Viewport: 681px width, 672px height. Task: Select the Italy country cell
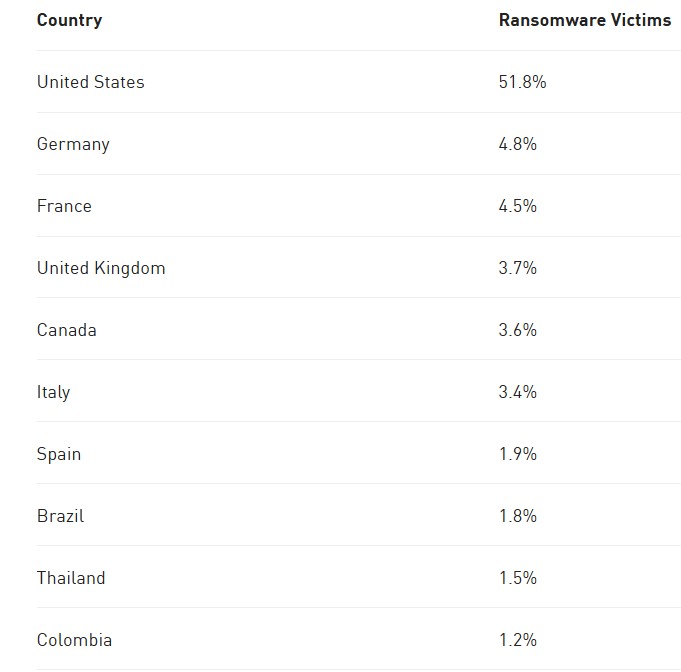(54, 392)
